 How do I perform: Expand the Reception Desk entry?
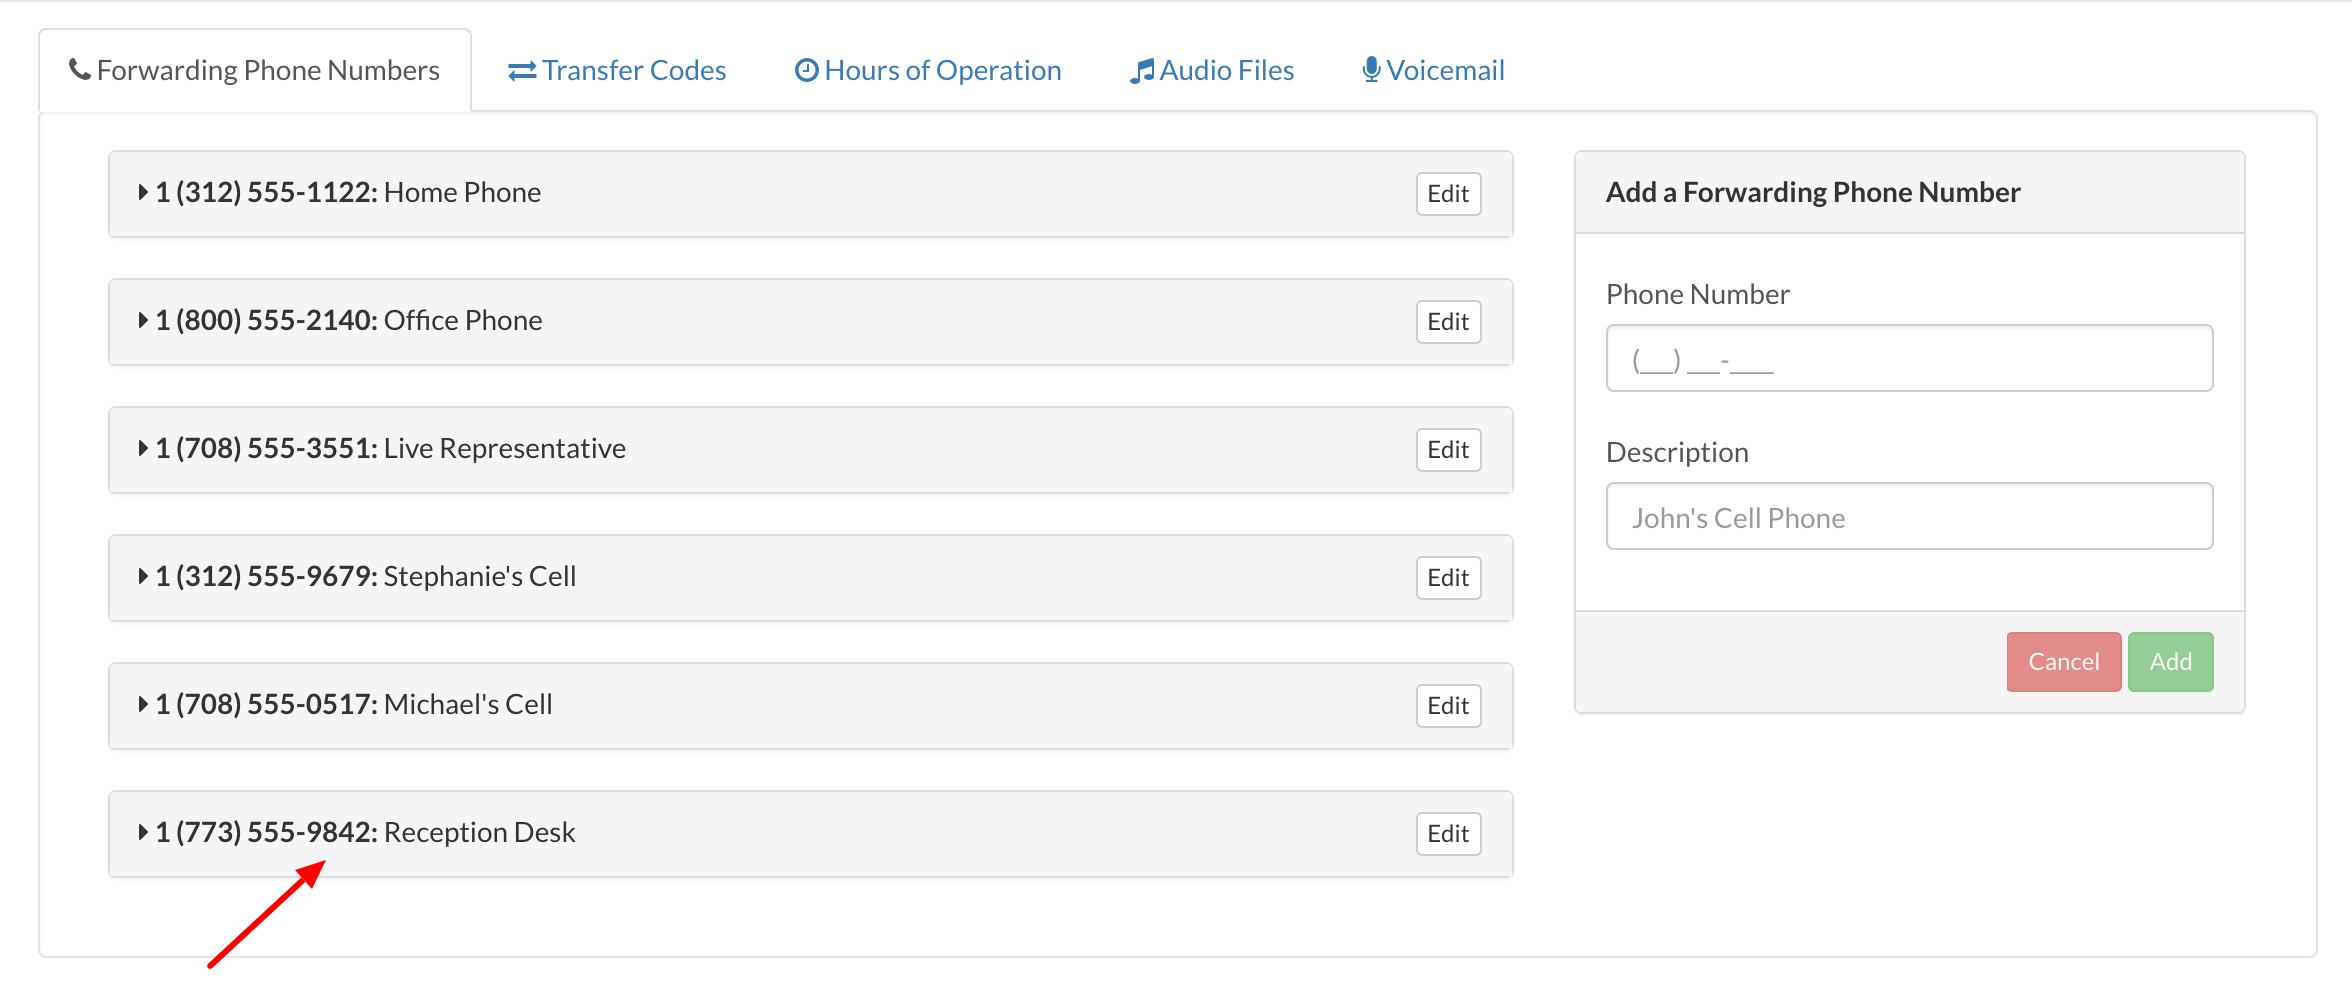[x=142, y=832]
